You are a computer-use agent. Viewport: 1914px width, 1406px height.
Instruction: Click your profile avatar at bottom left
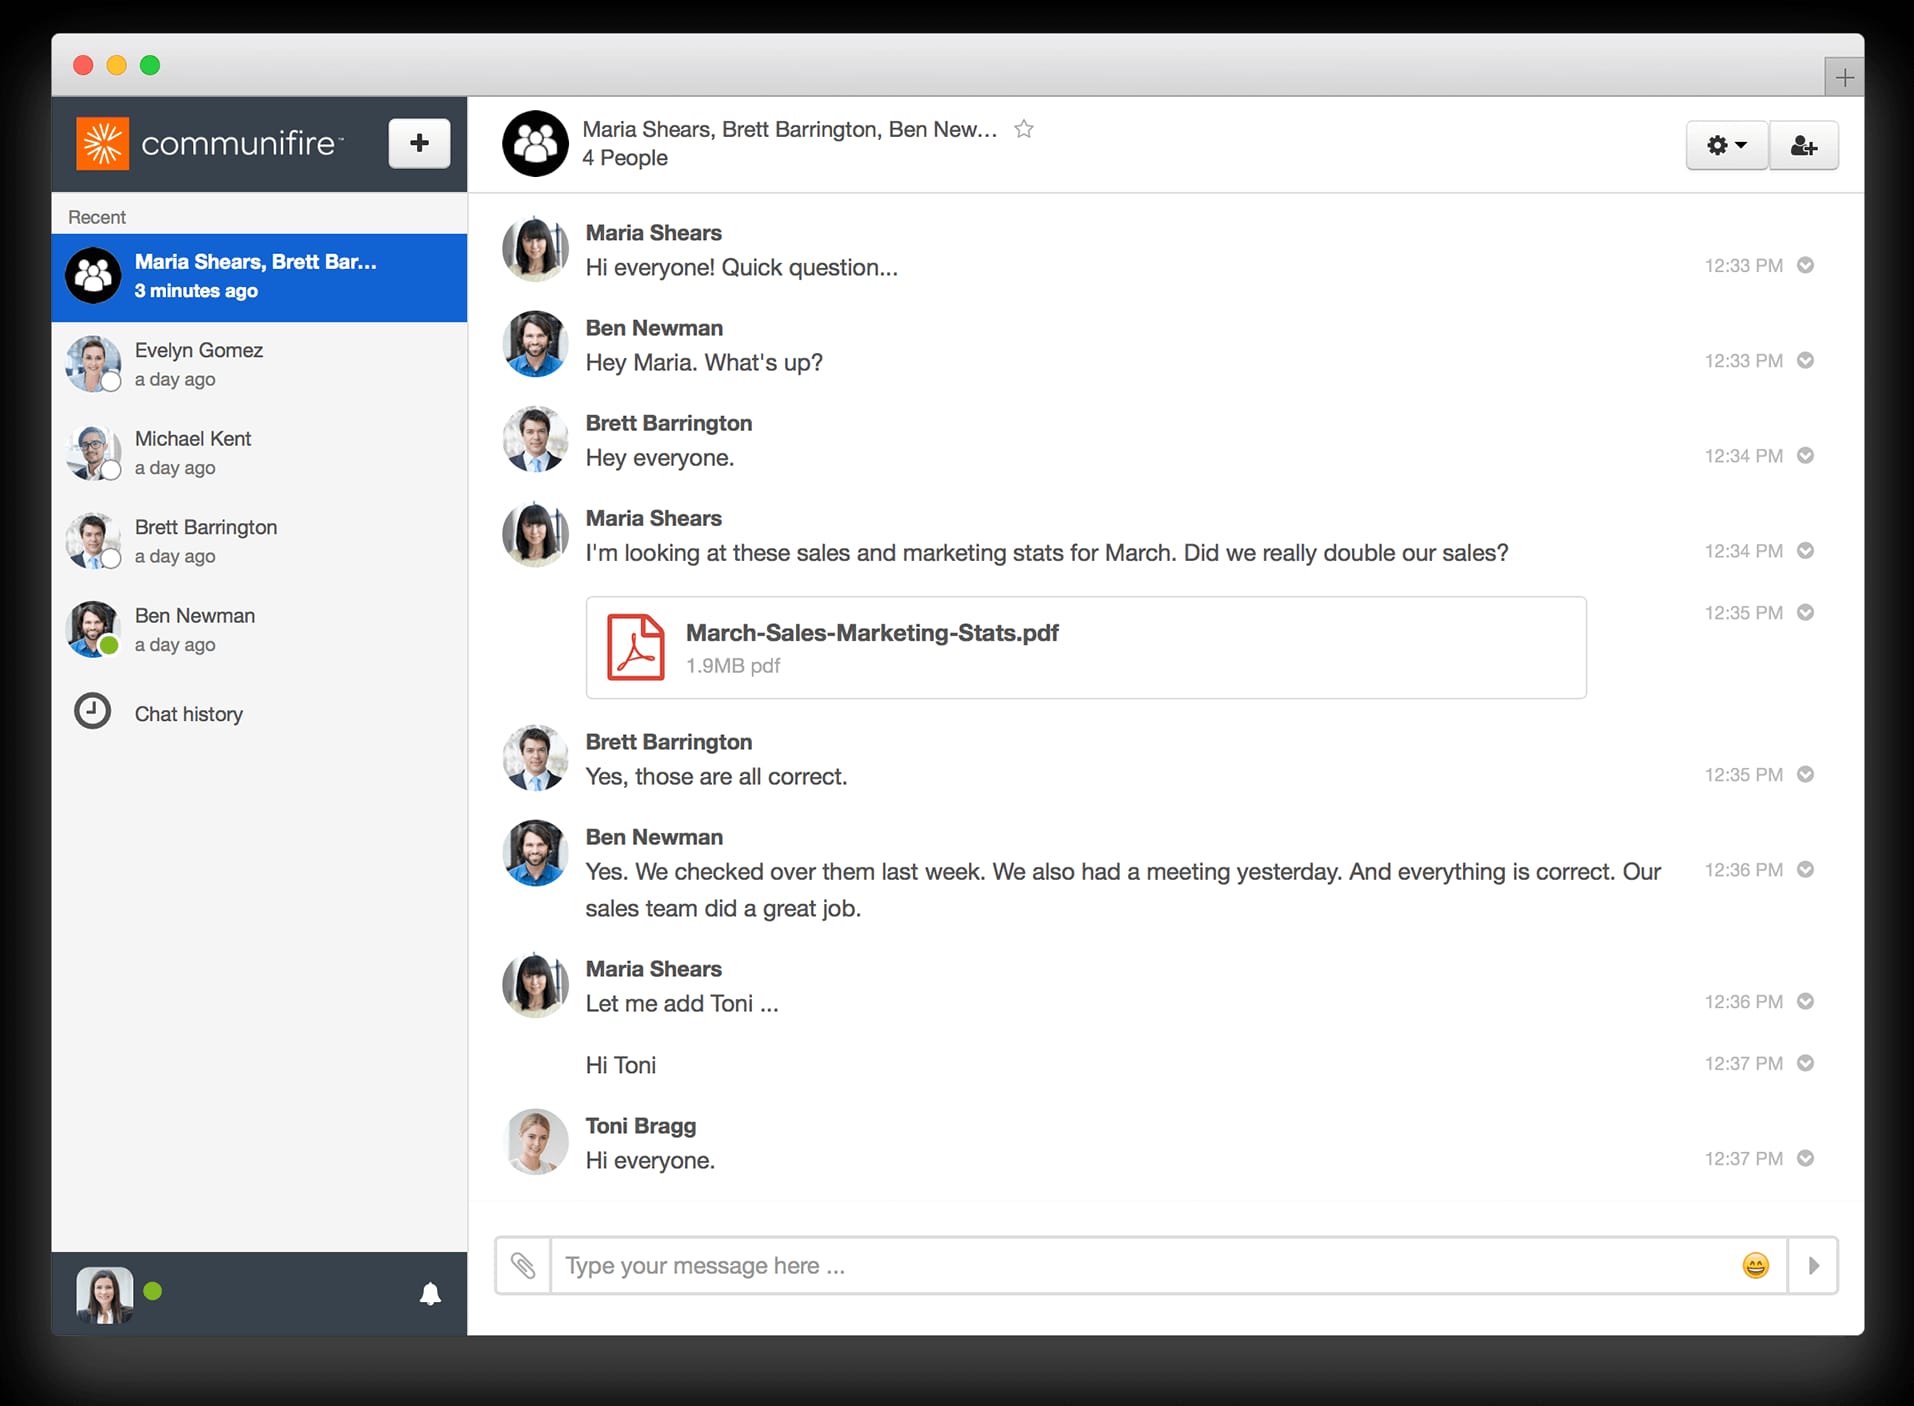[x=105, y=1295]
